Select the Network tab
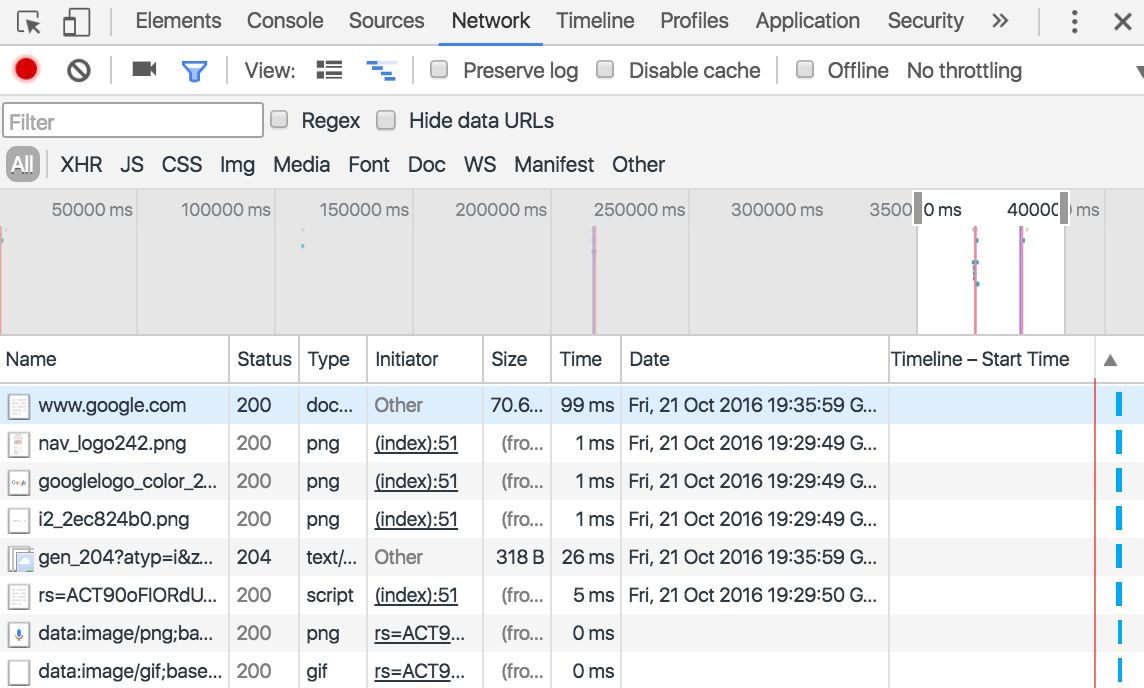This screenshot has width=1144, height=688. [x=491, y=20]
